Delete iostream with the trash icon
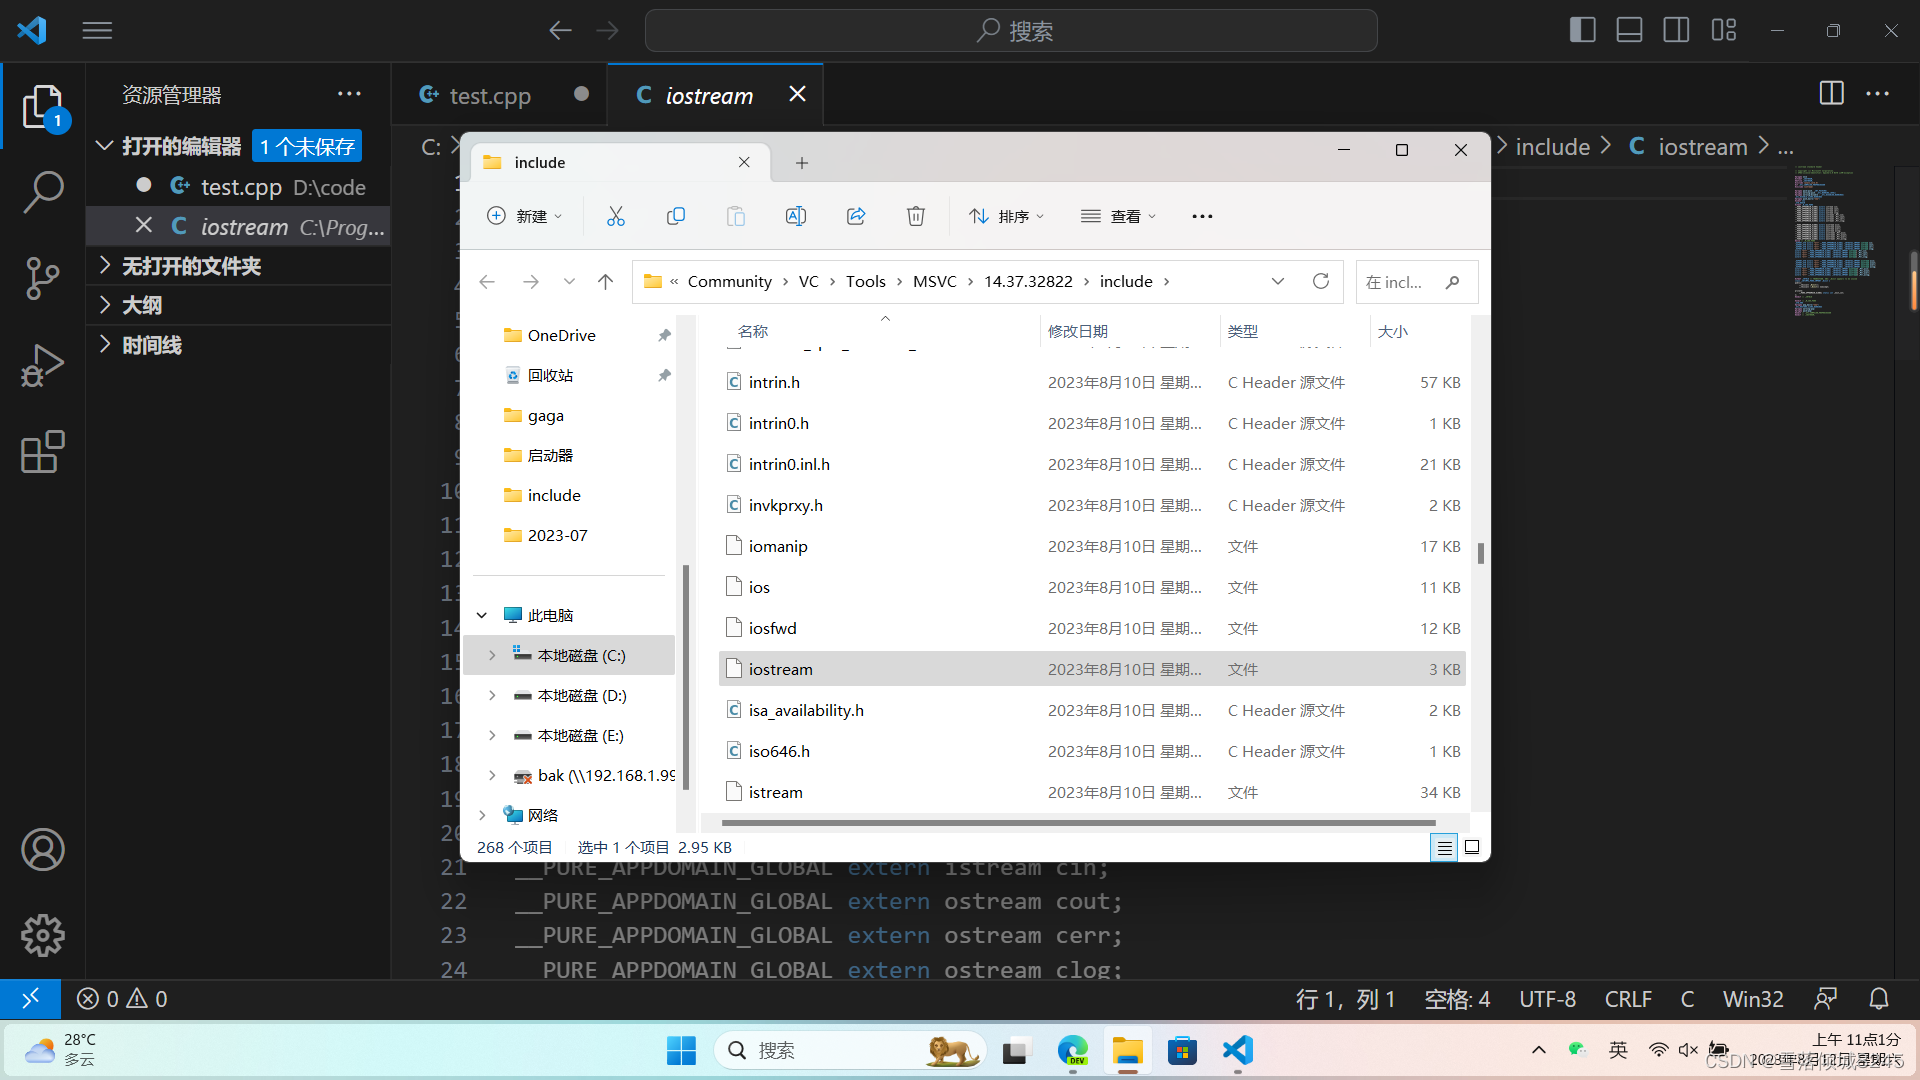Screen dimensions: 1920x1080 [x=915, y=216]
